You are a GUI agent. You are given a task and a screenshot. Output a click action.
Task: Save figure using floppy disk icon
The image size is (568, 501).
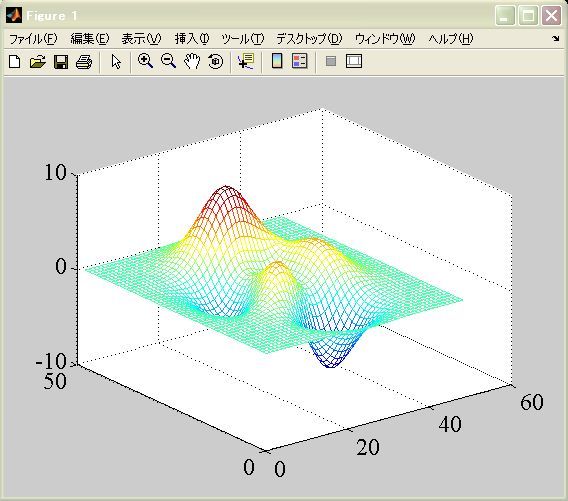coord(61,62)
